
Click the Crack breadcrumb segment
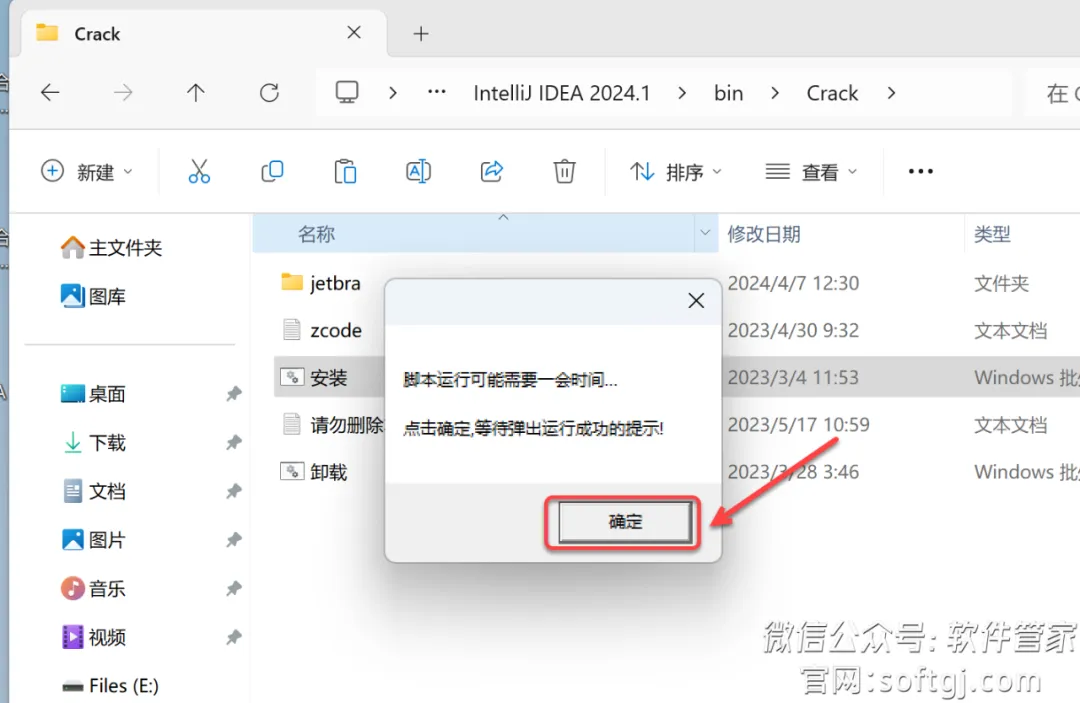coord(832,93)
